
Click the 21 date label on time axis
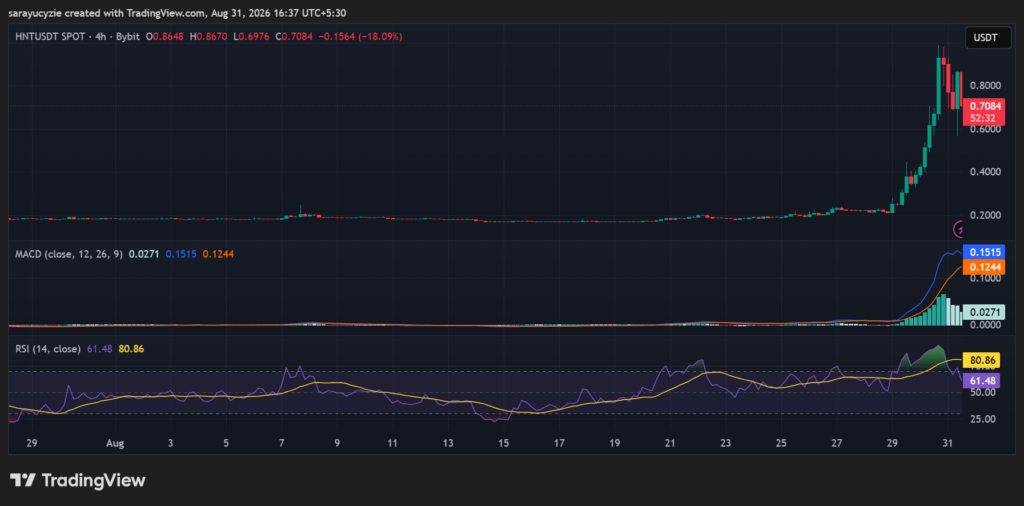tap(670, 443)
